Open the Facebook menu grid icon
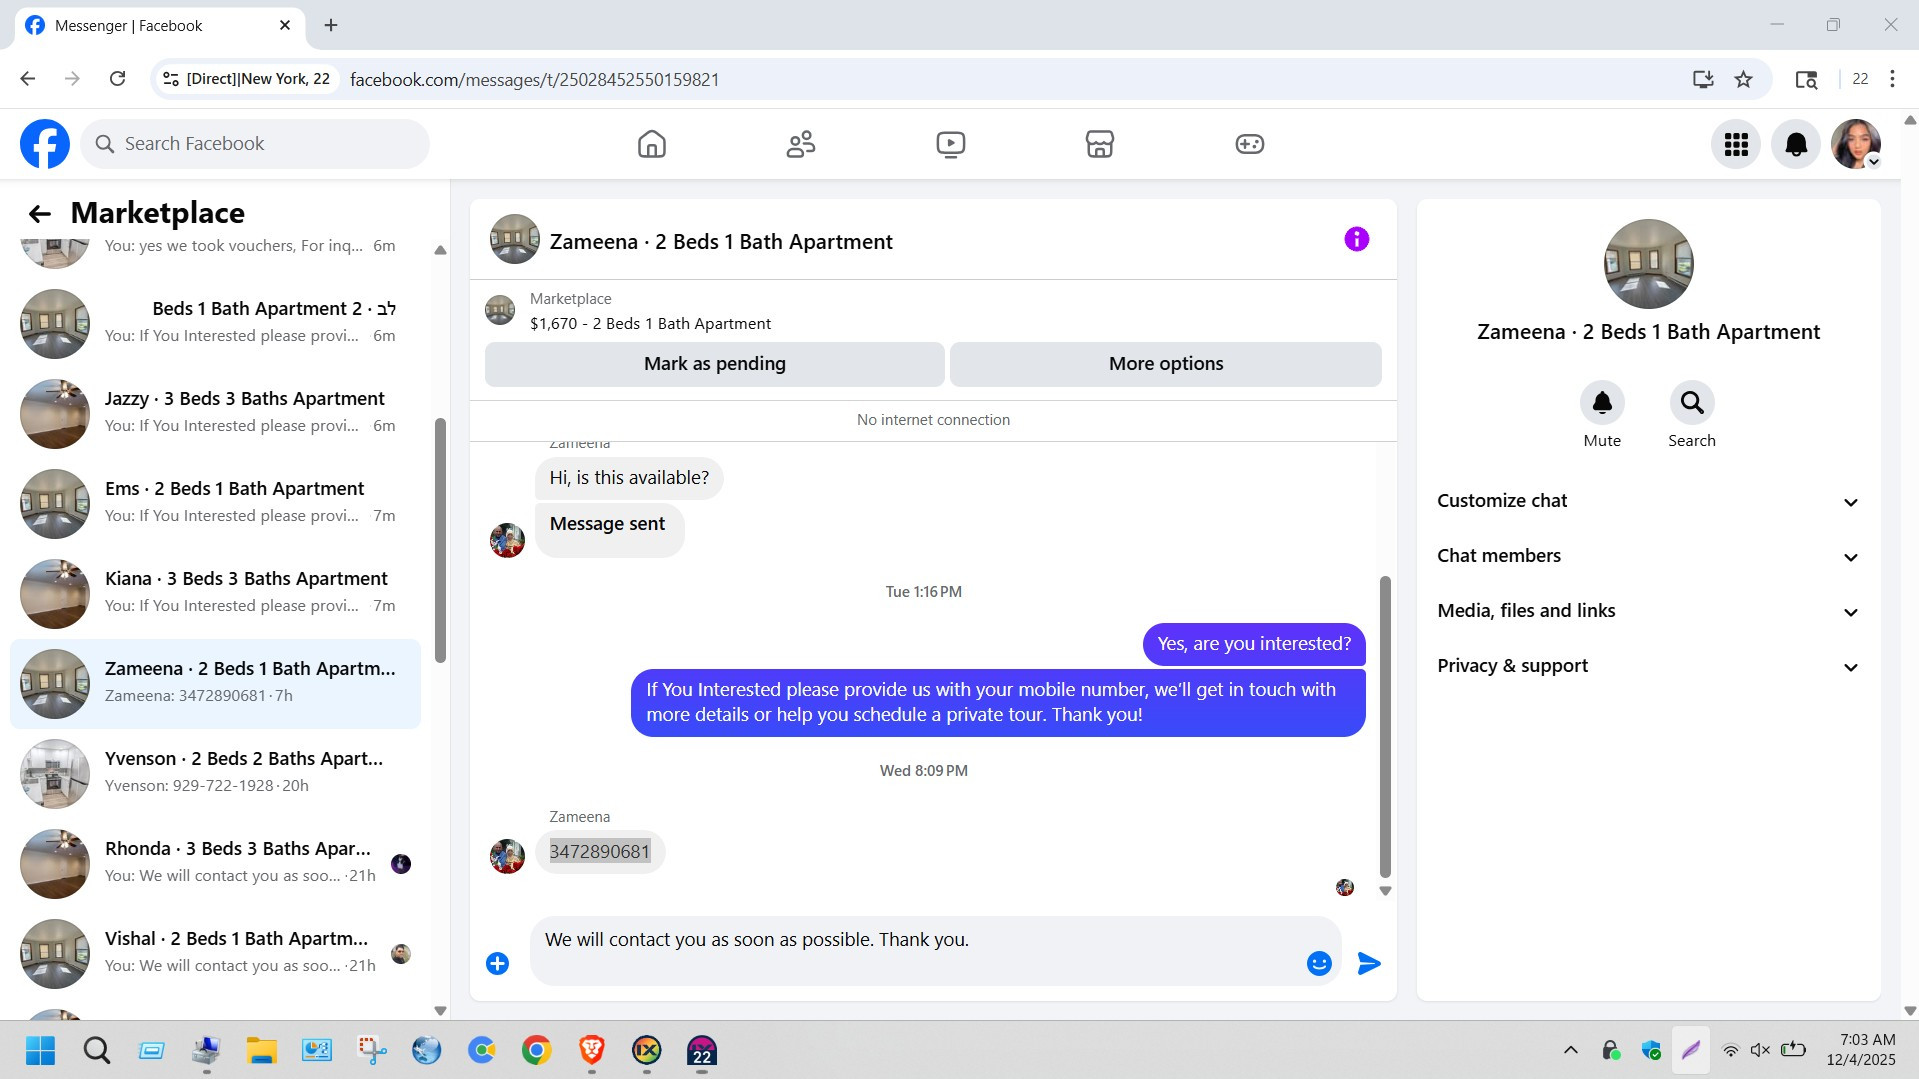This screenshot has width=1919, height=1079. pos(1736,144)
